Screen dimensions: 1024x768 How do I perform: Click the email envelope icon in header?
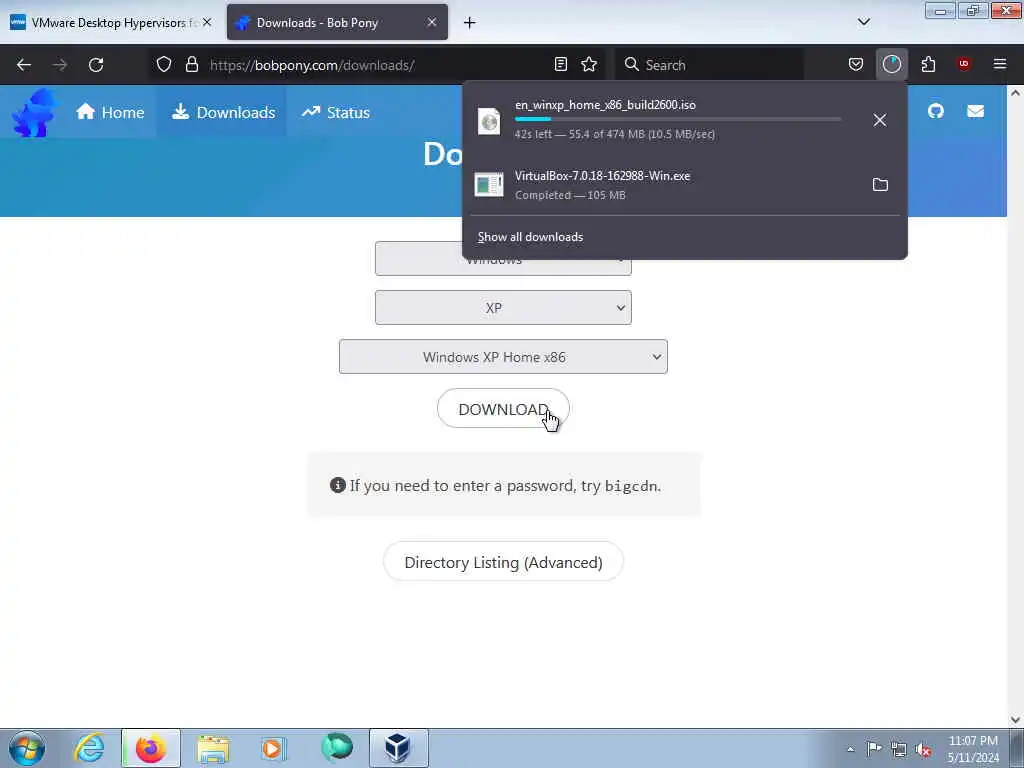tap(975, 111)
